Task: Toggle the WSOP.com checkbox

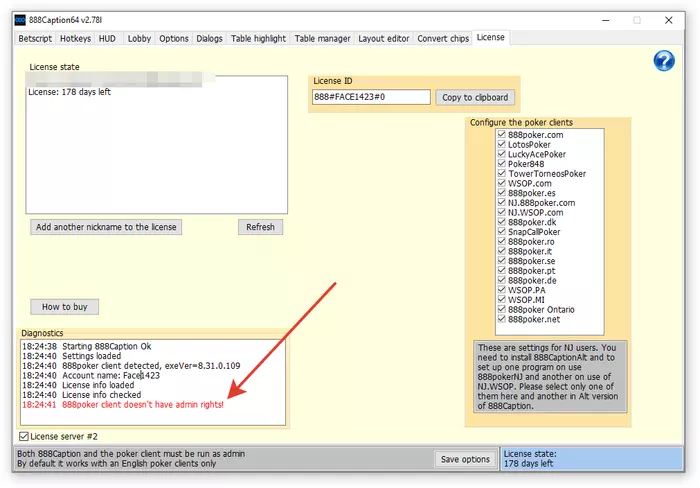Action: (x=501, y=183)
